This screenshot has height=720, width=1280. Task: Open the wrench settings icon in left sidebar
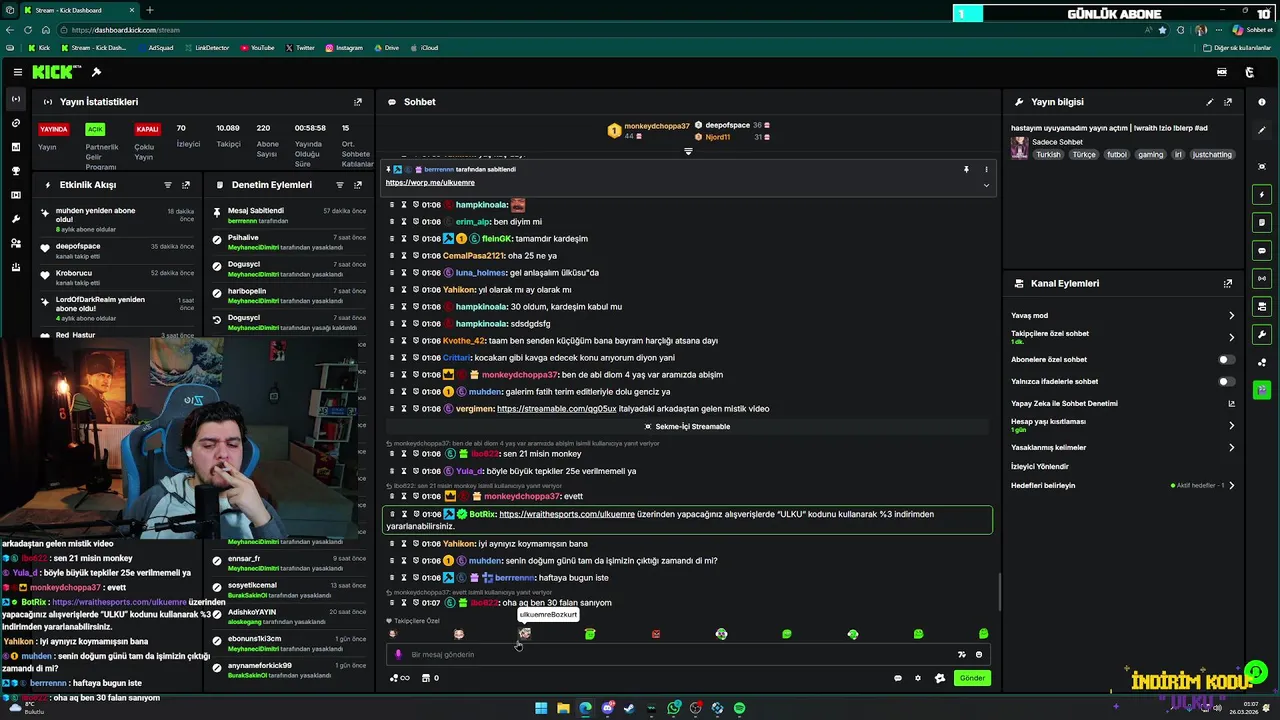click(x=16, y=219)
